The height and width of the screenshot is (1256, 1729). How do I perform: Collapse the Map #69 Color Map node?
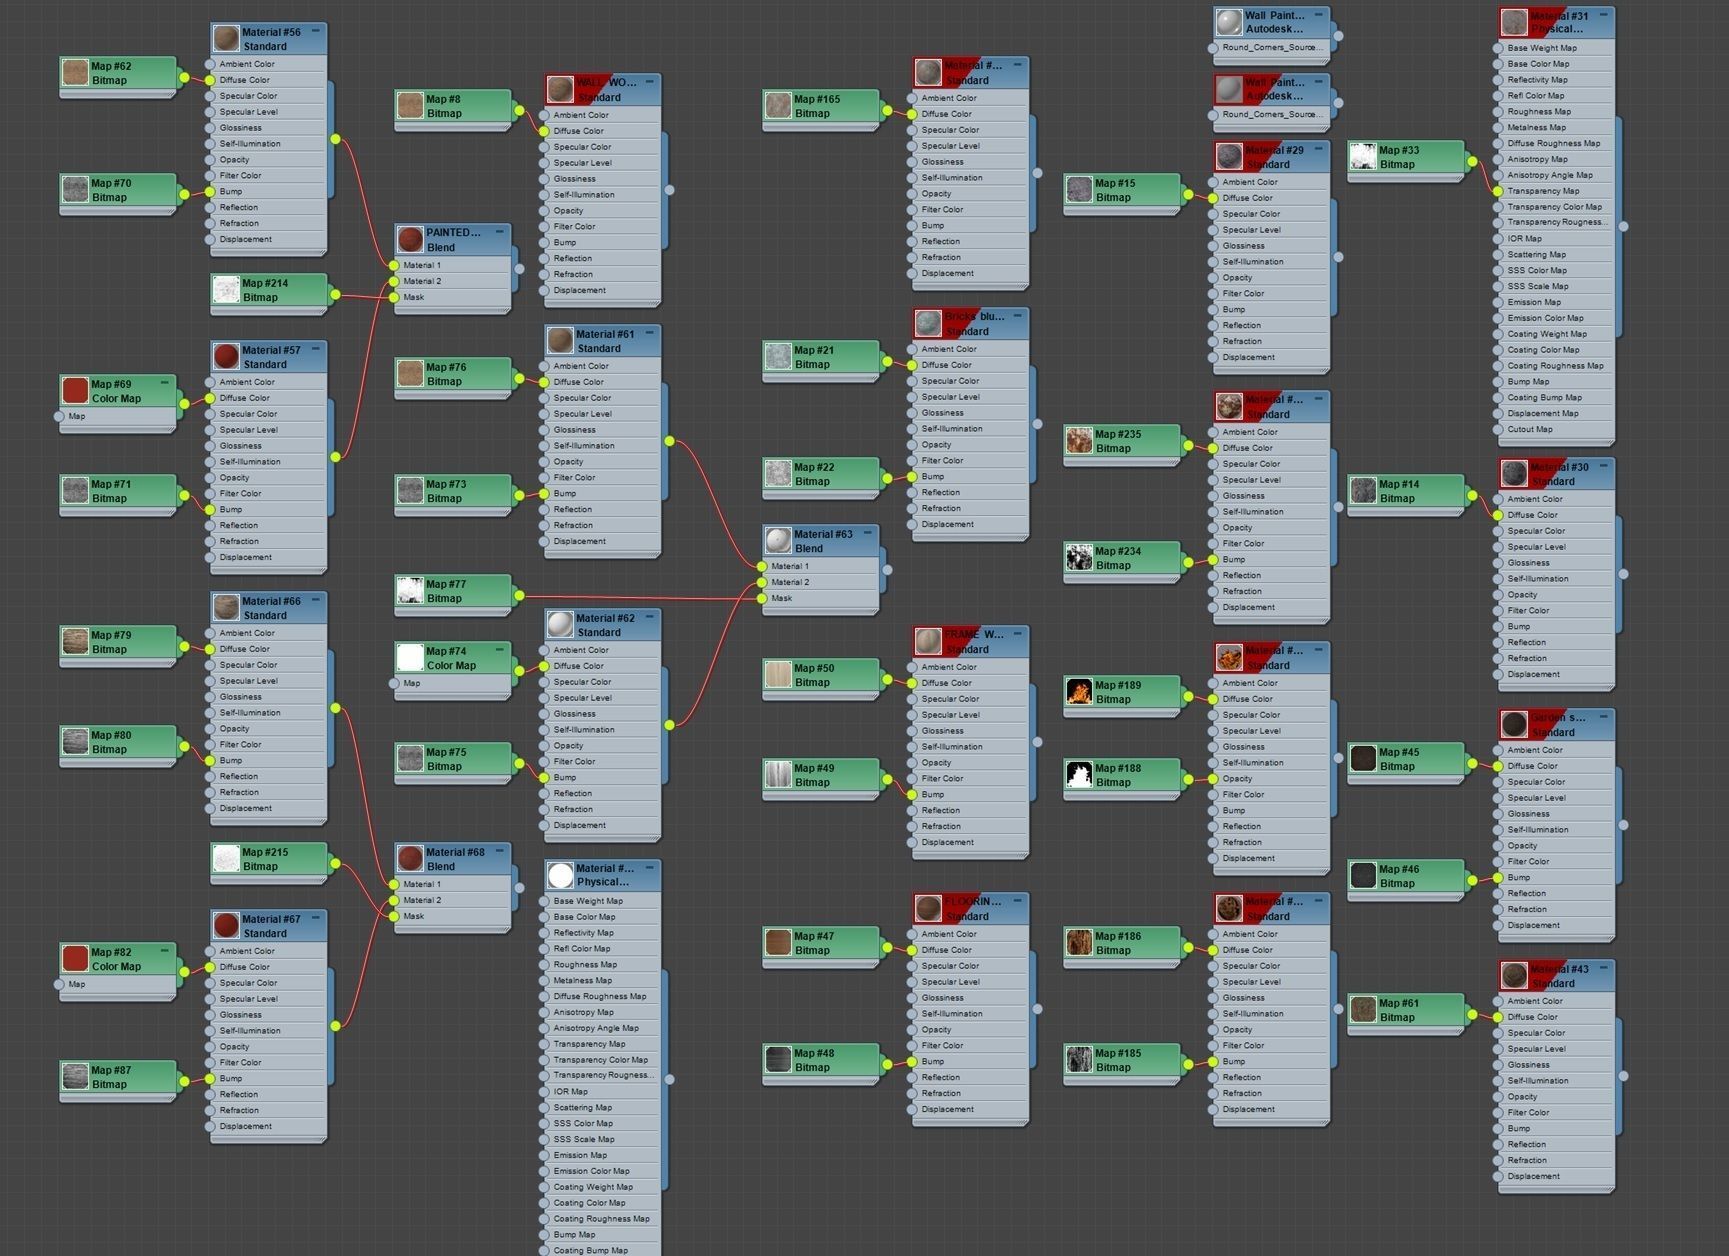tap(165, 383)
